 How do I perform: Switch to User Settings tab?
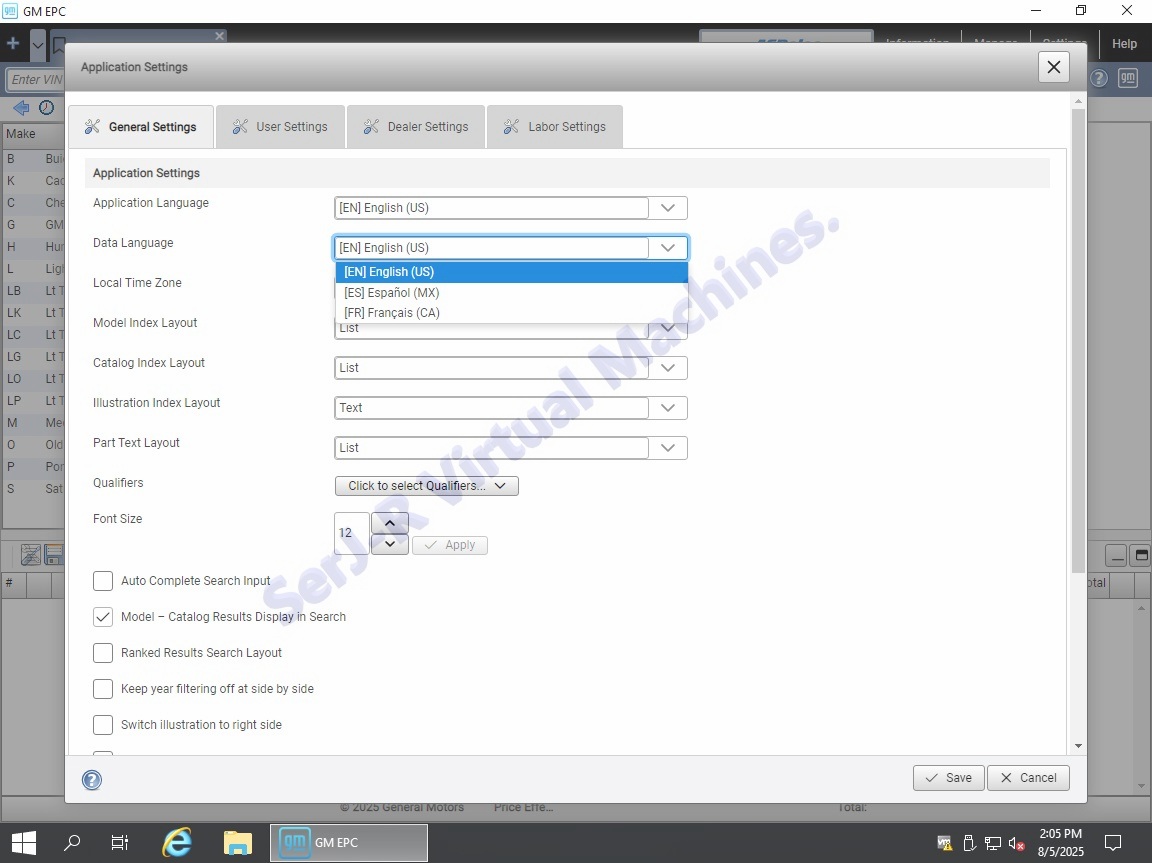point(281,127)
